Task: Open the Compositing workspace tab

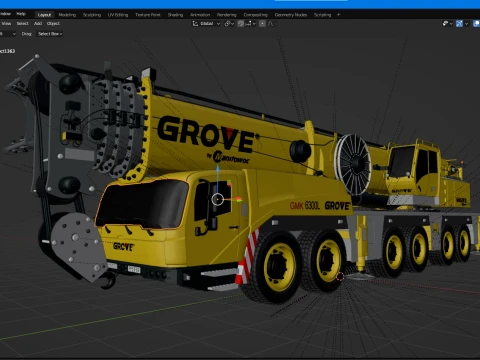Action: point(256,15)
